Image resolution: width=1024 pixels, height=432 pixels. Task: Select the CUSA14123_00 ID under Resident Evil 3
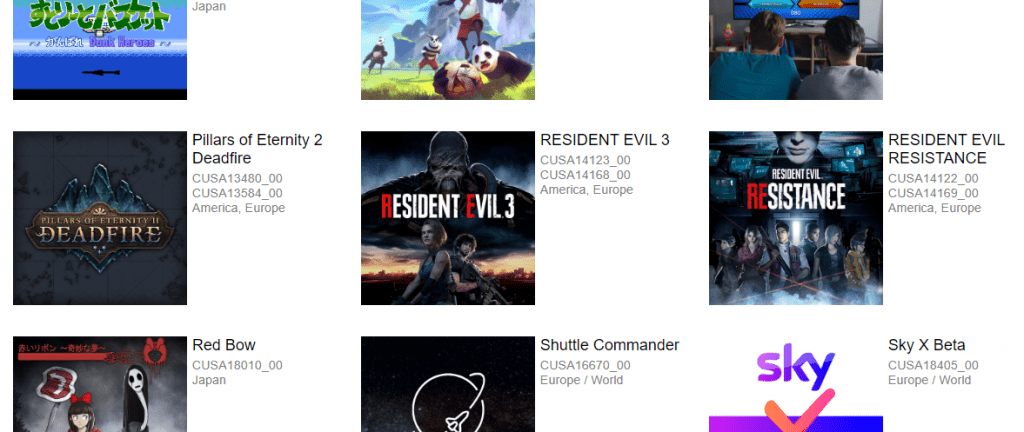585,160
